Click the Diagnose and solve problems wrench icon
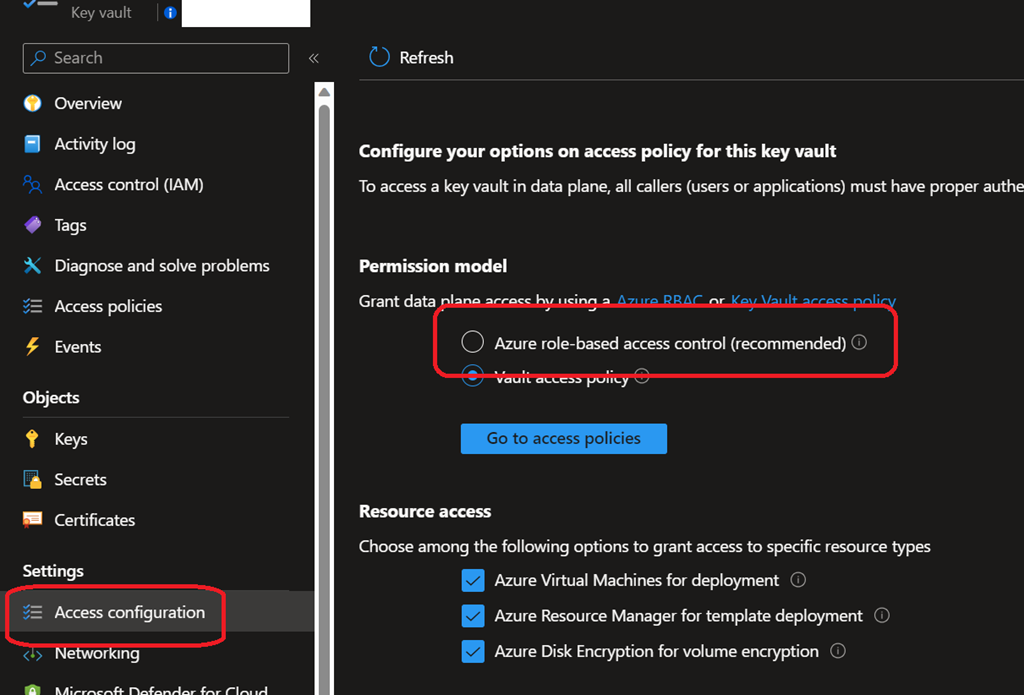 click(33, 266)
